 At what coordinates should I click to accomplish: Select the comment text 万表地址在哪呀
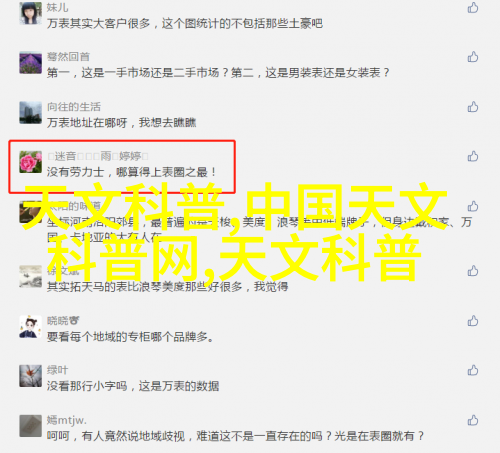(x=87, y=123)
